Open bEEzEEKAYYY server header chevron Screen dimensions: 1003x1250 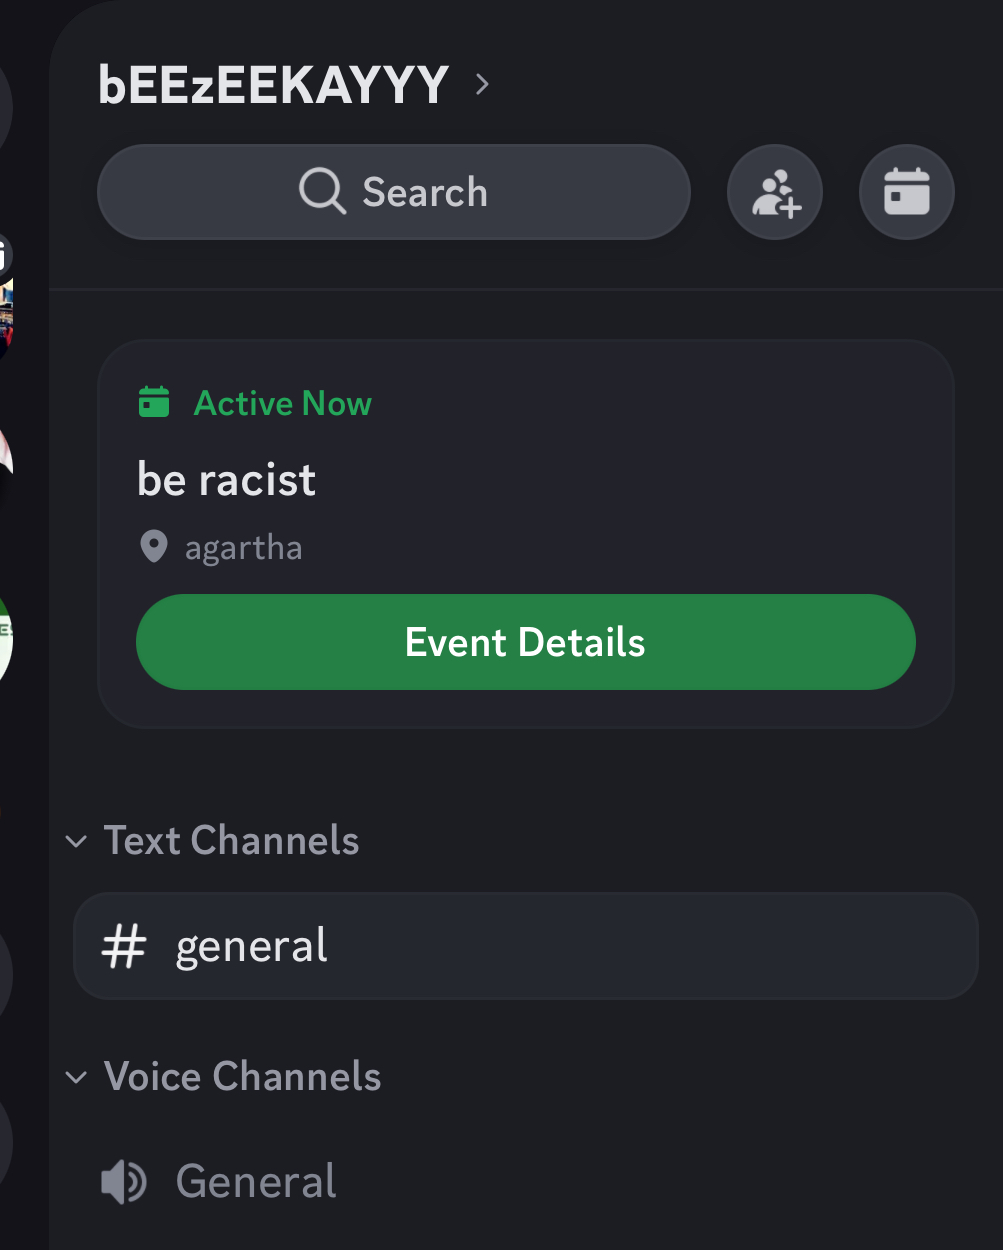482,84
